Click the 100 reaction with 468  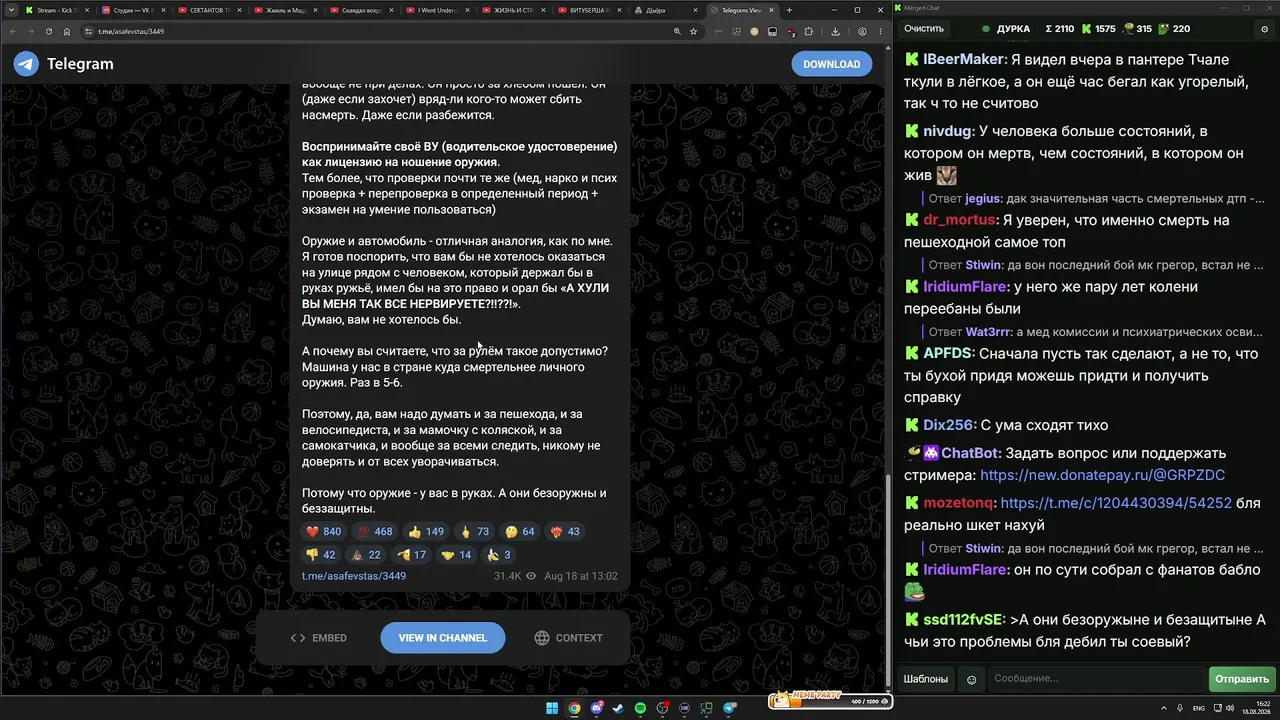tap(375, 532)
